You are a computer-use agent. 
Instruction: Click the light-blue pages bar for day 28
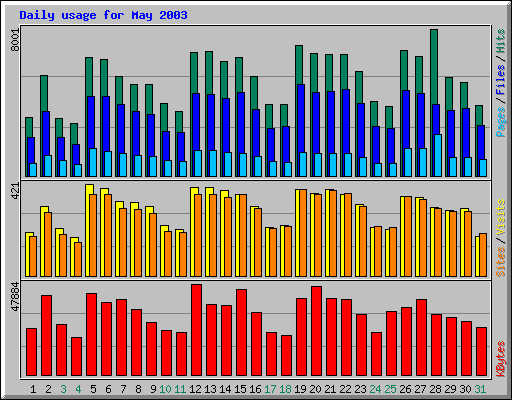(438, 156)
